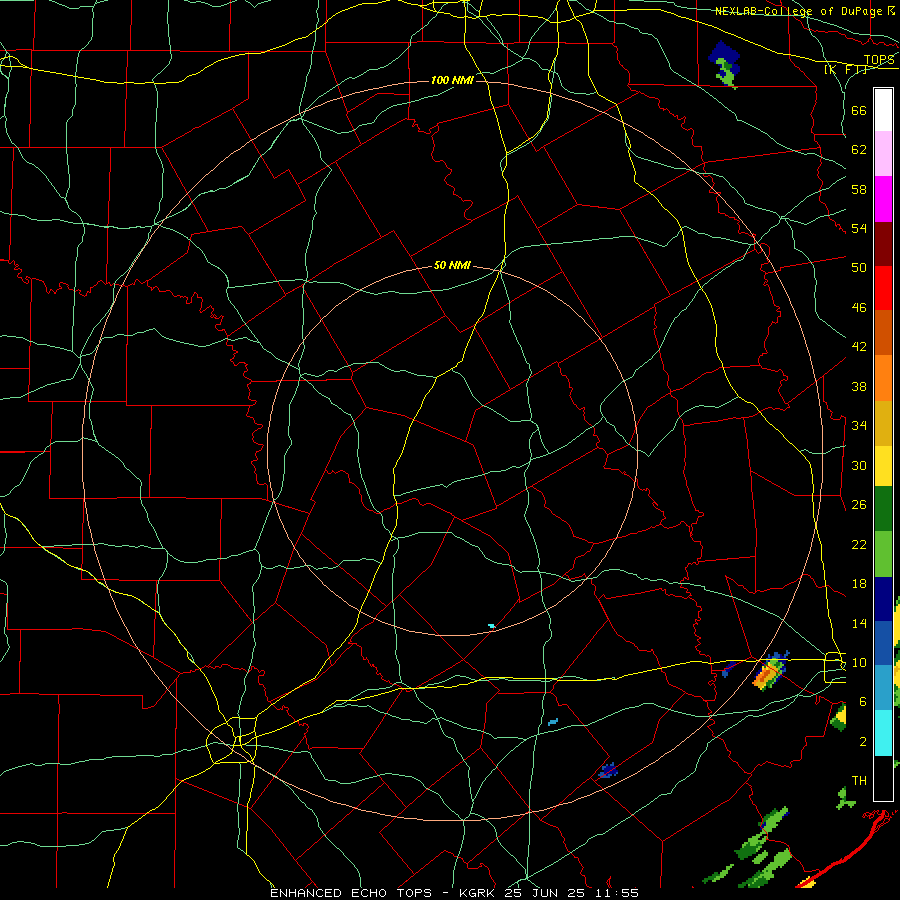Click the "TH" threshold legend label
The height and width of the screenshot is (900, 900).
tap(859, 781)
